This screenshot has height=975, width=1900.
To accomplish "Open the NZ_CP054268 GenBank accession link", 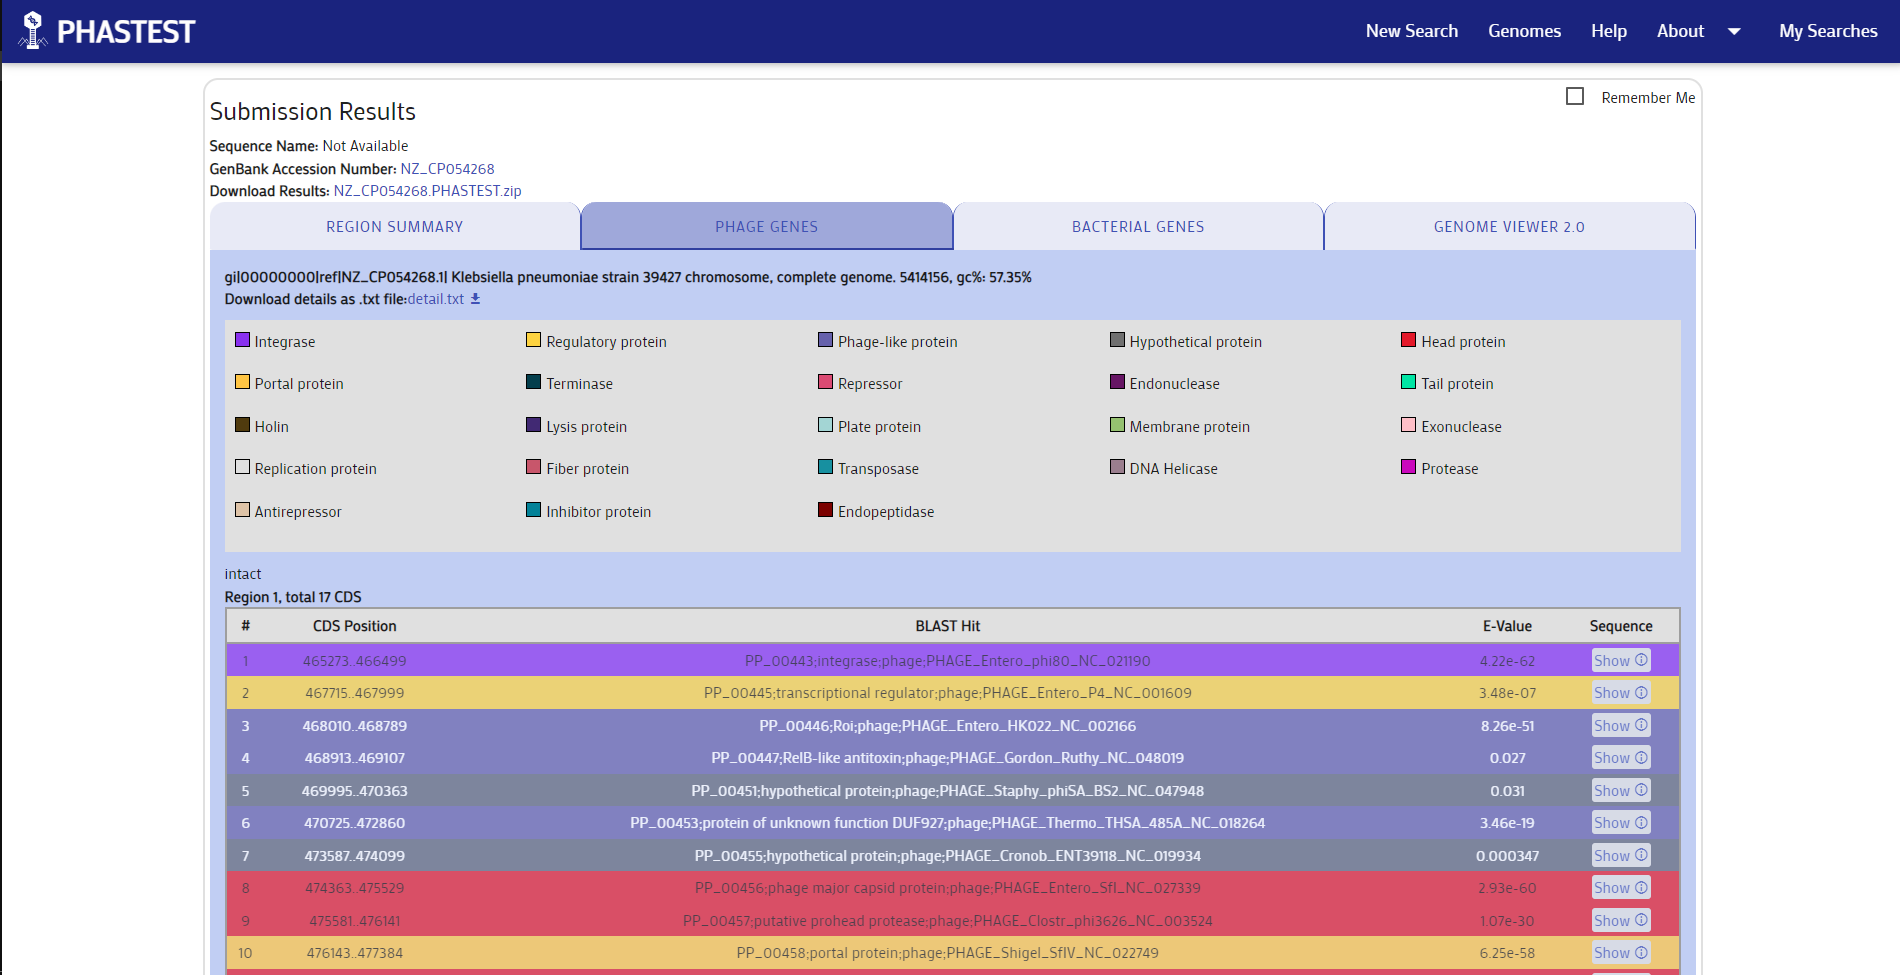I will (x=447, y=169).
